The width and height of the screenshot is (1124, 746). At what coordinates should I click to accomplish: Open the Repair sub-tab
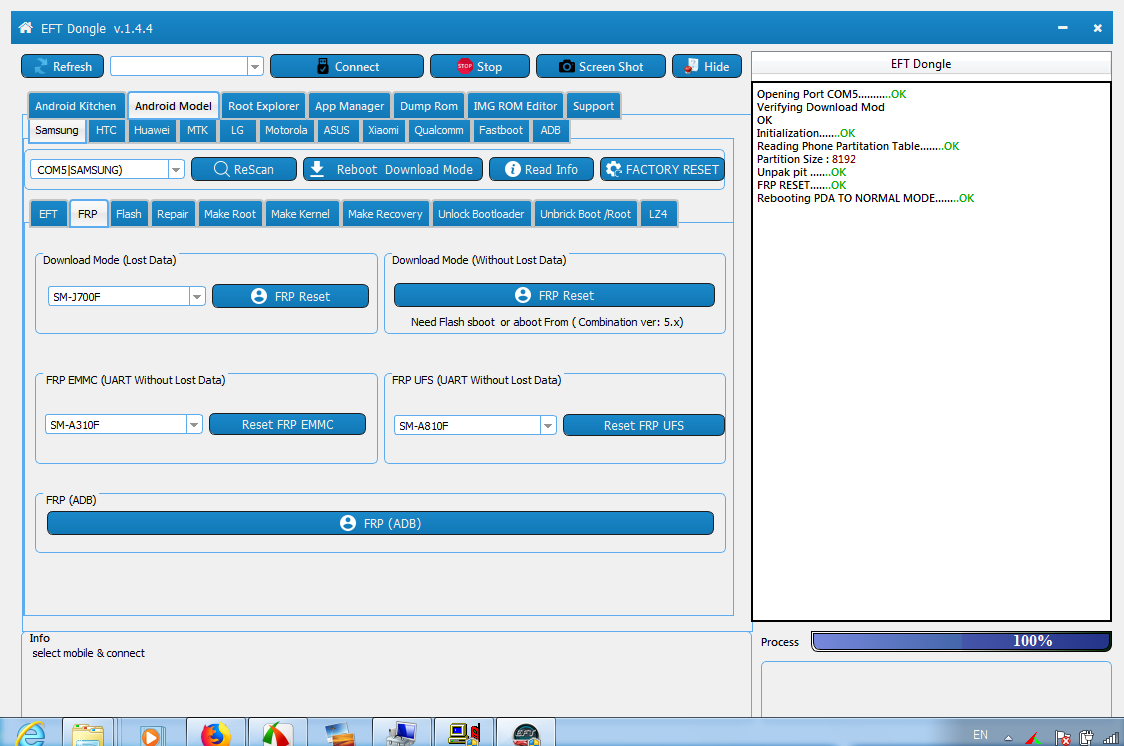click(x=173, y=214)
